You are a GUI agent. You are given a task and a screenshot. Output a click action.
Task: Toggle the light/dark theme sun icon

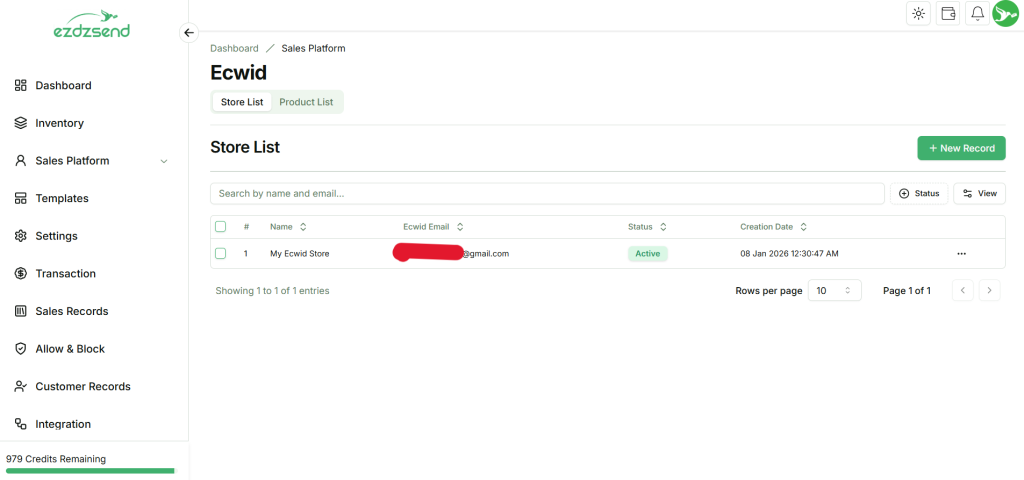tap(918, 13)
